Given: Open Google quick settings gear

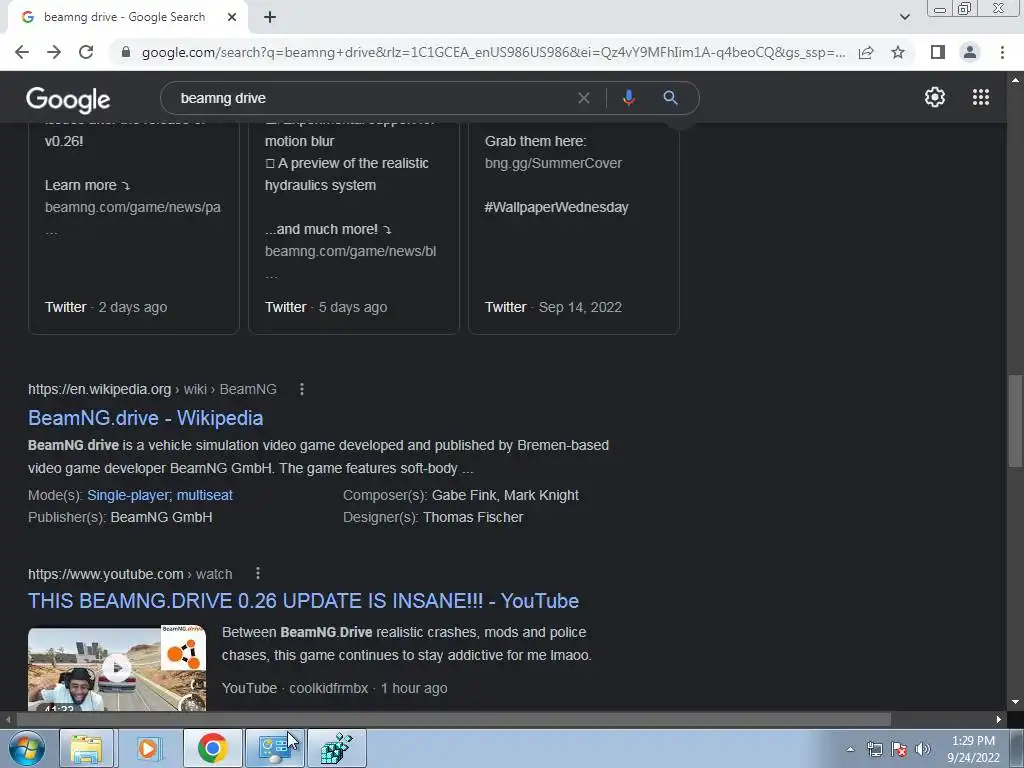Looking at the screenshot, I should pos(935,97).
